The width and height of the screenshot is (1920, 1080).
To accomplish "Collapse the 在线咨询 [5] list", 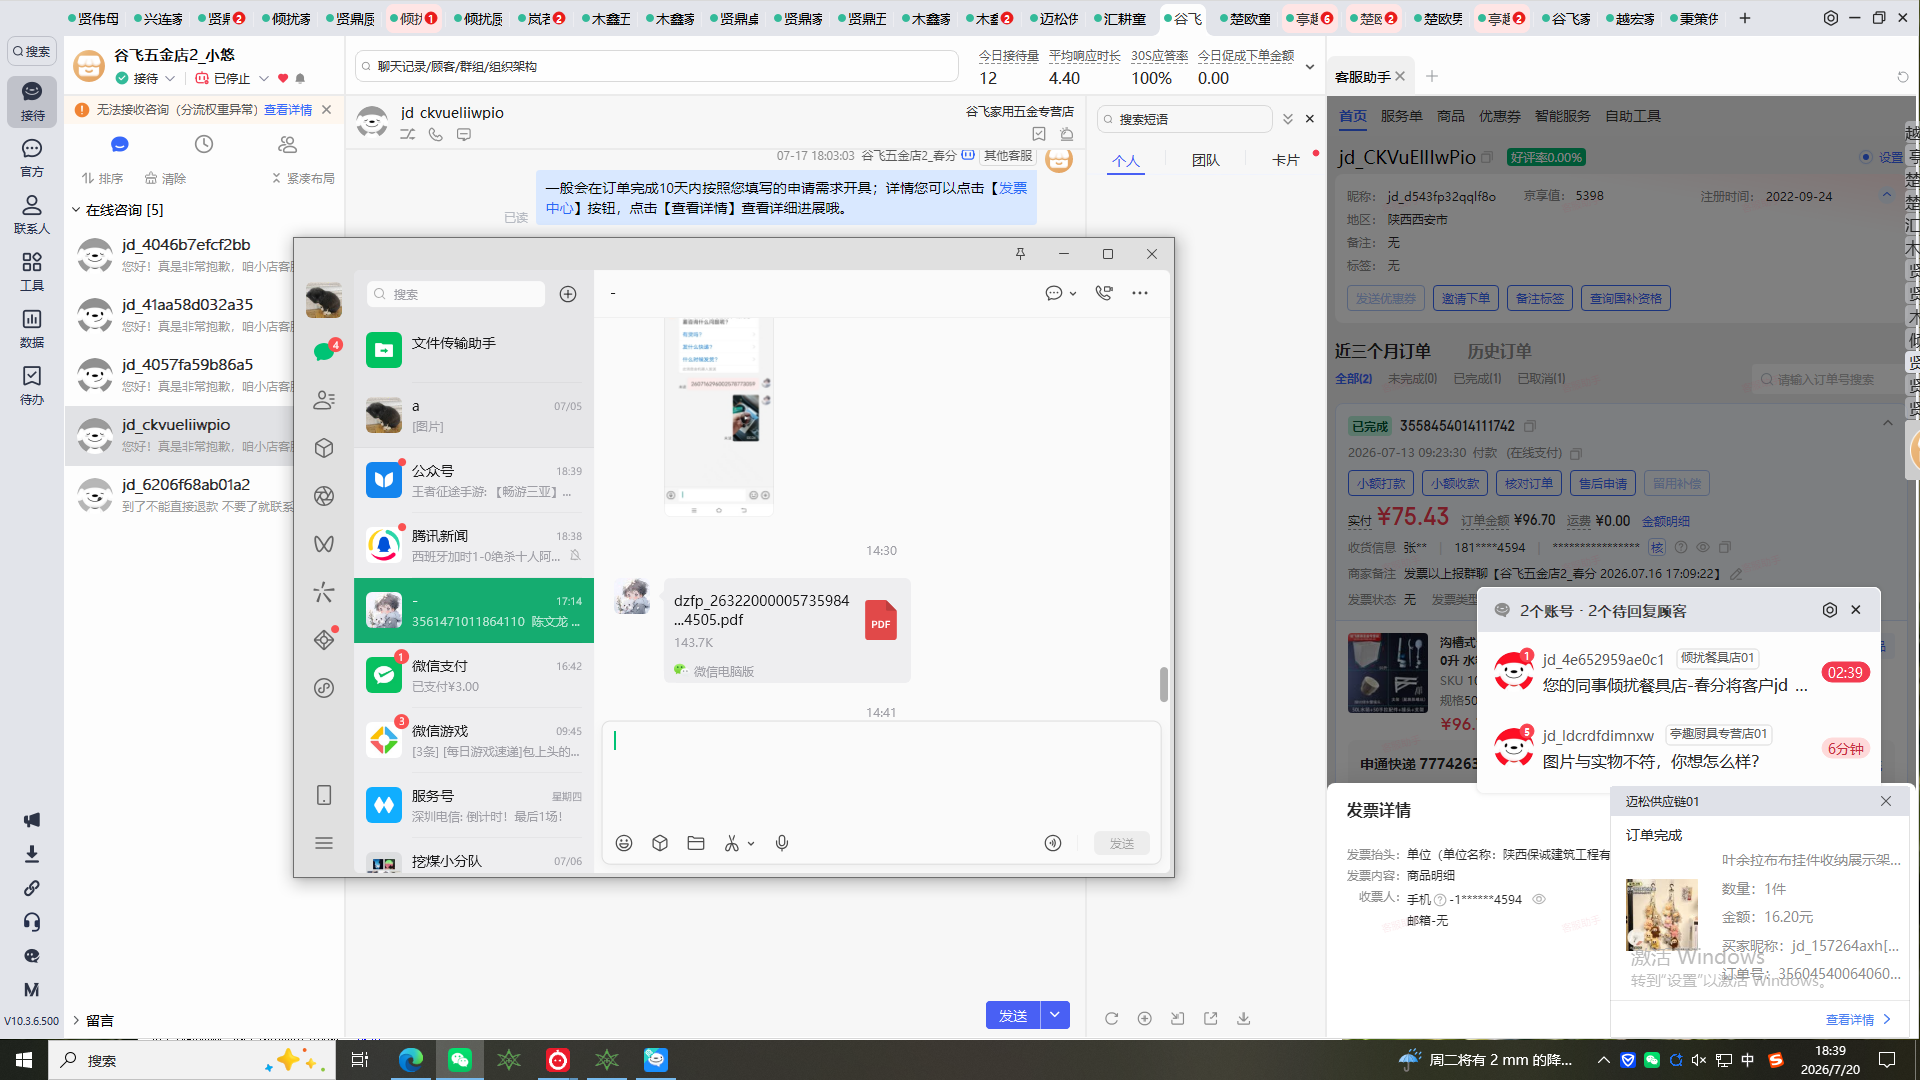I will pyautogui.click(x=76, y=210).
